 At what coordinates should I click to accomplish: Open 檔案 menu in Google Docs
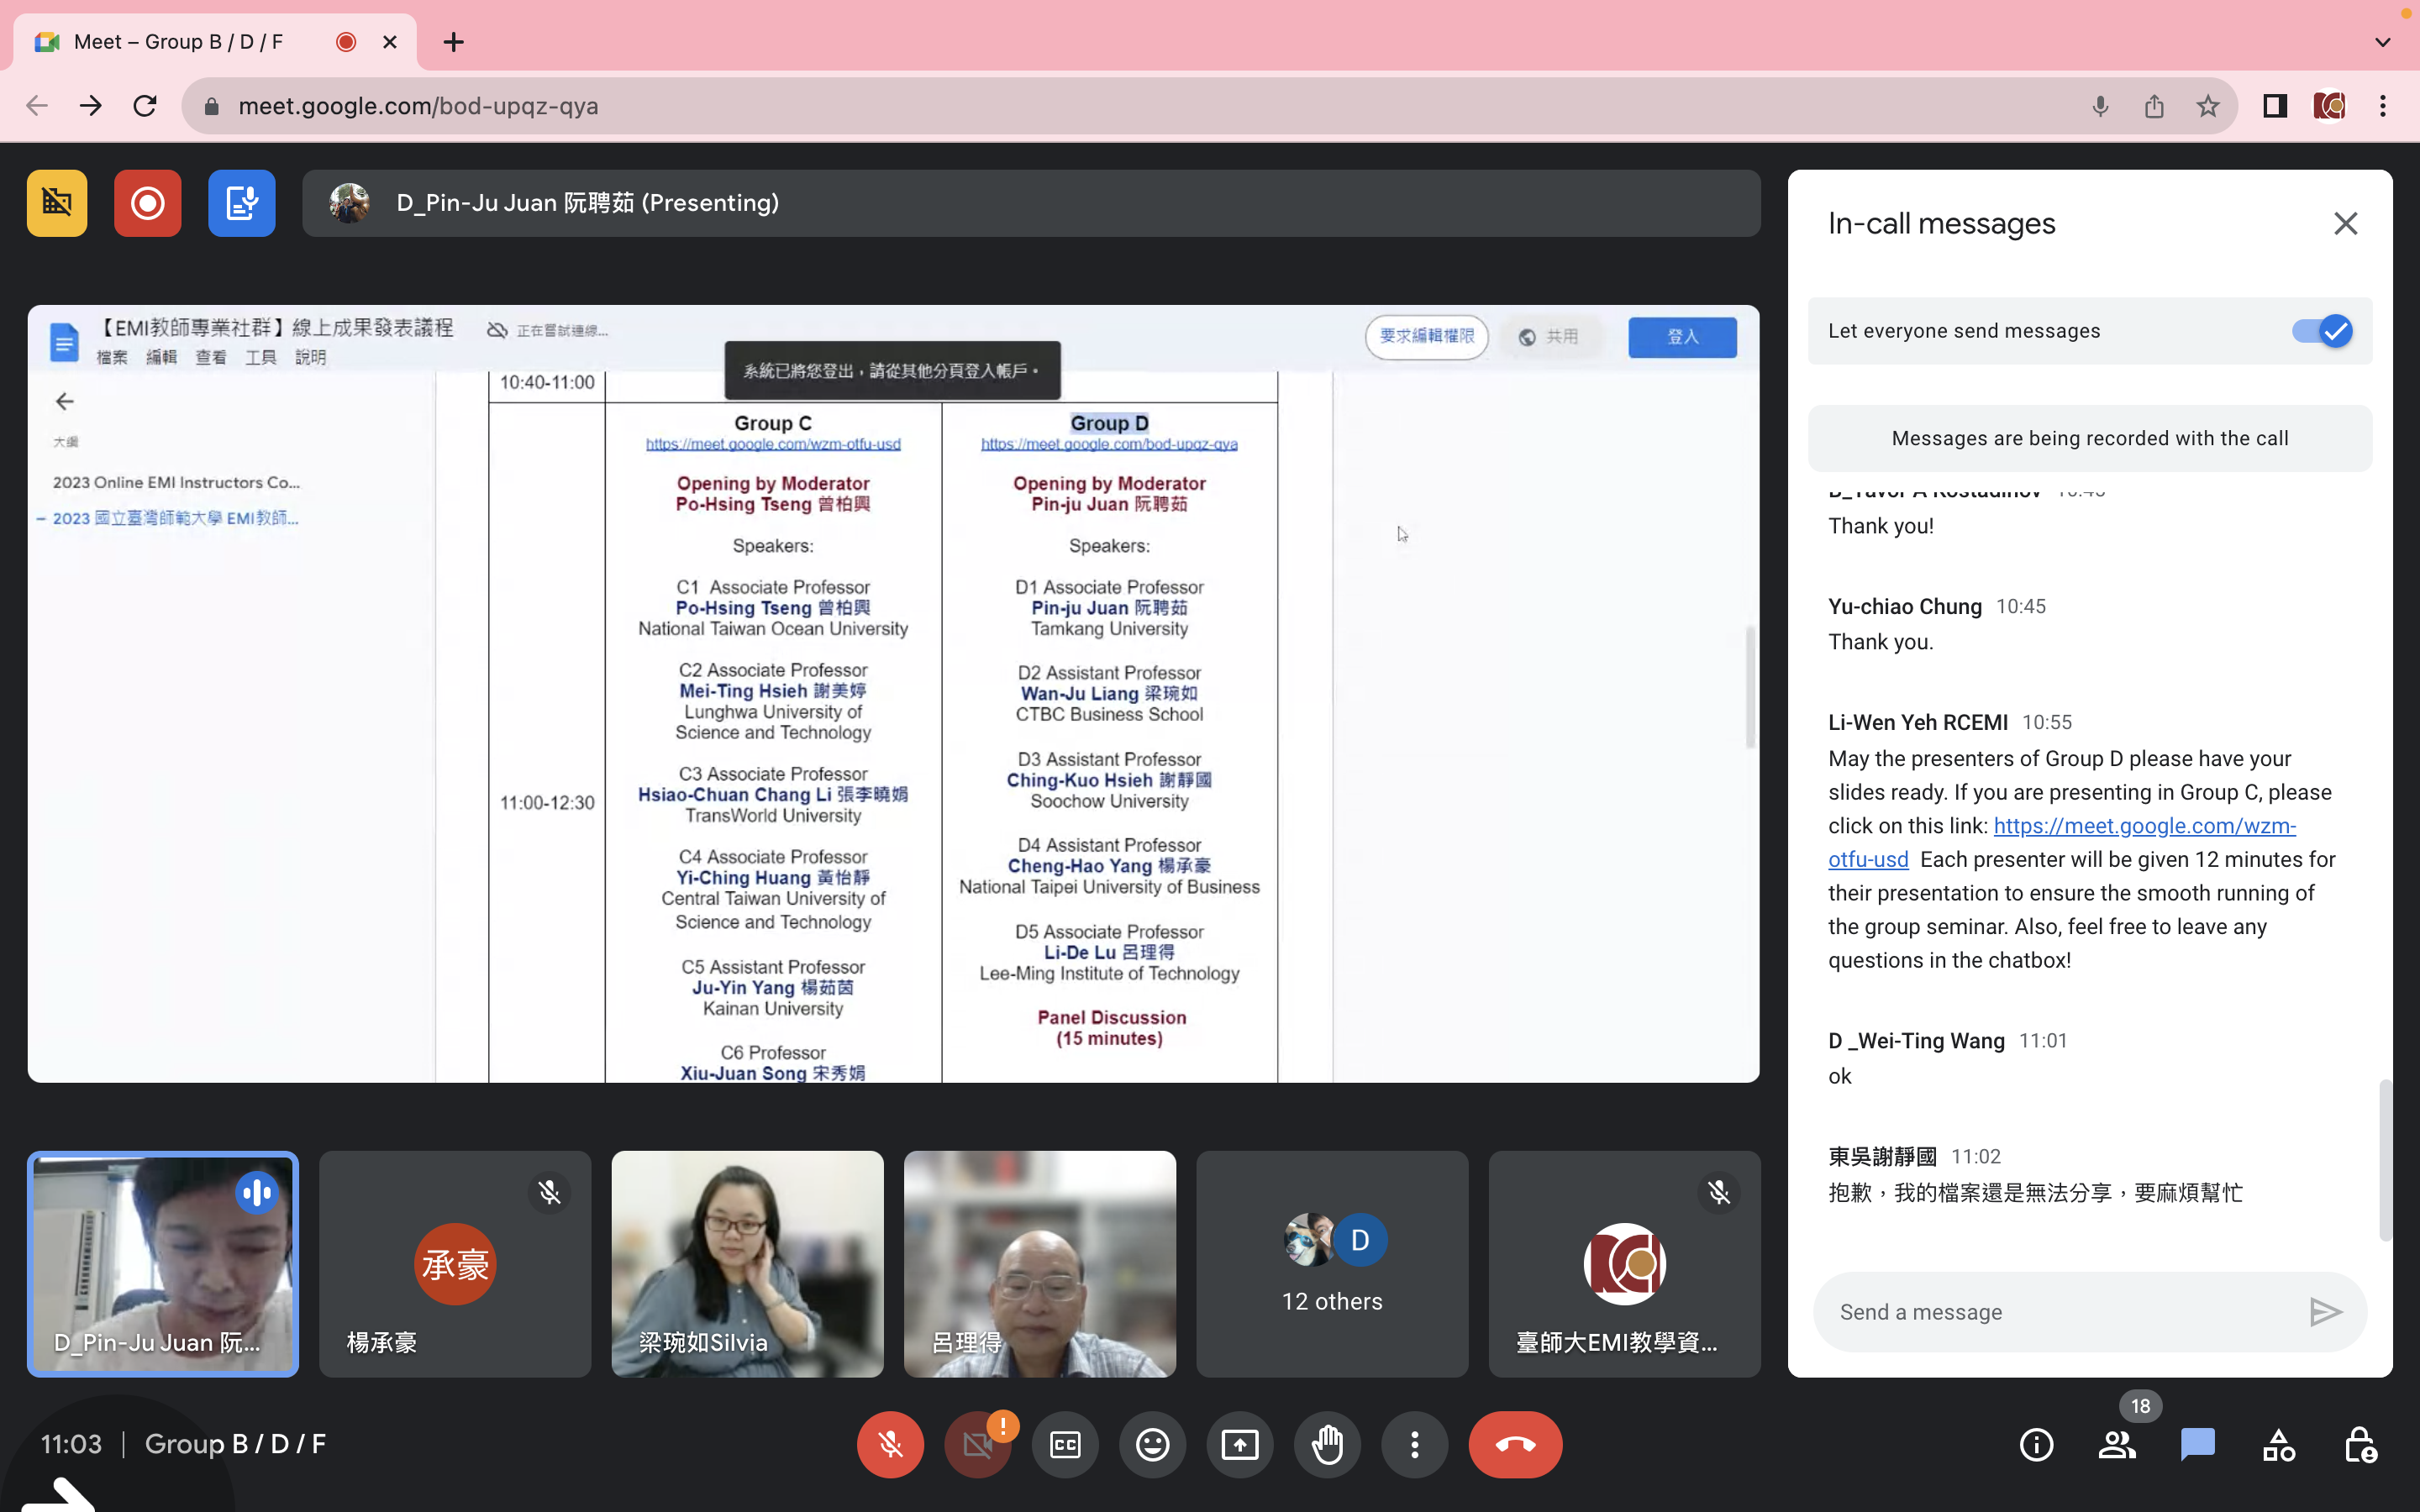tap(112, 357)
